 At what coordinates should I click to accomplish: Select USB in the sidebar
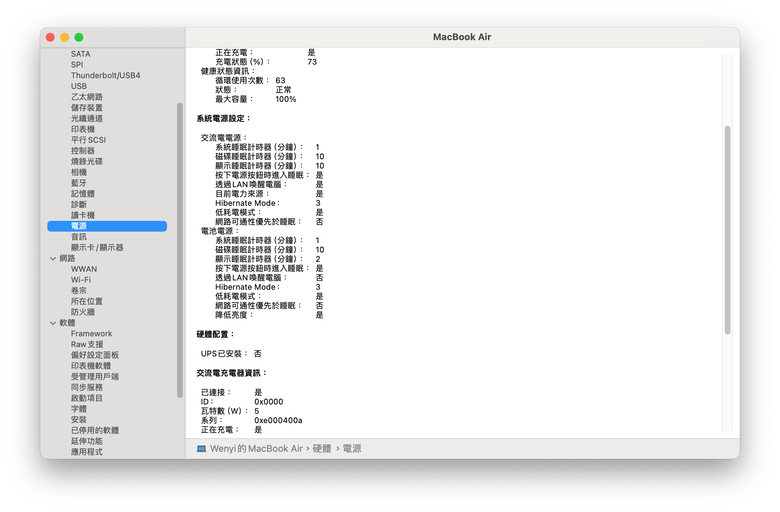[79, 86]
